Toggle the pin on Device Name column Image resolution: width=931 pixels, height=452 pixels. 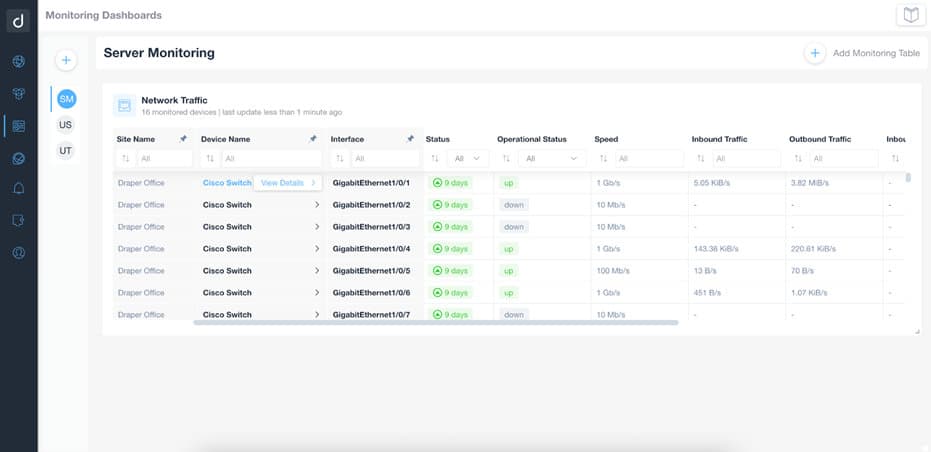(313, 139)
